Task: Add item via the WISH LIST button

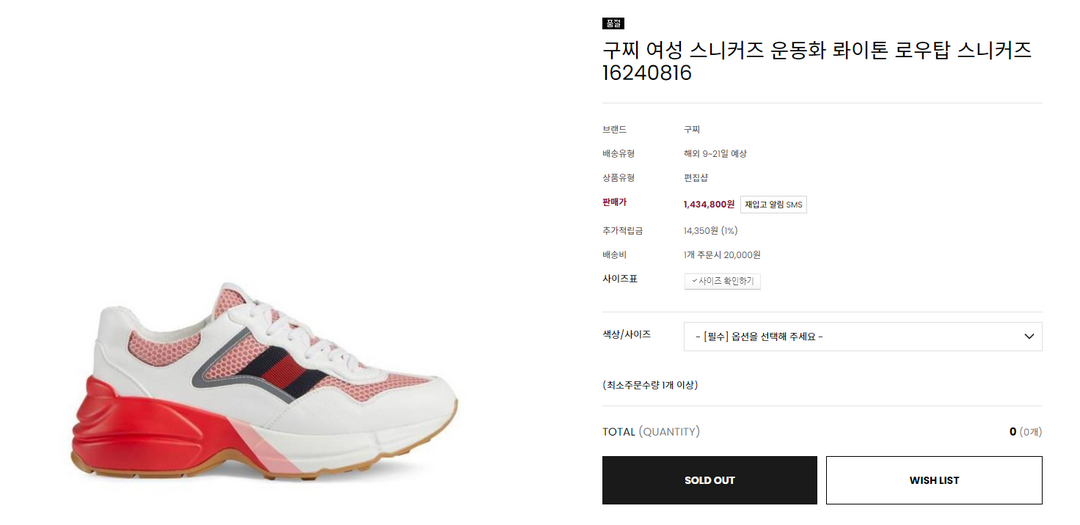Action: point(934,480)
